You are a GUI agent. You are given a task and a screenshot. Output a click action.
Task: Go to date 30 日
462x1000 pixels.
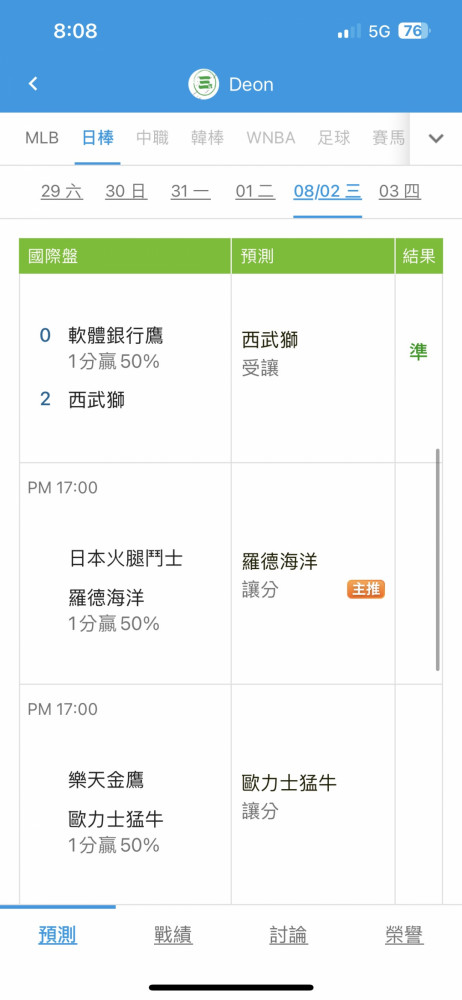click(x=126, y=191)
